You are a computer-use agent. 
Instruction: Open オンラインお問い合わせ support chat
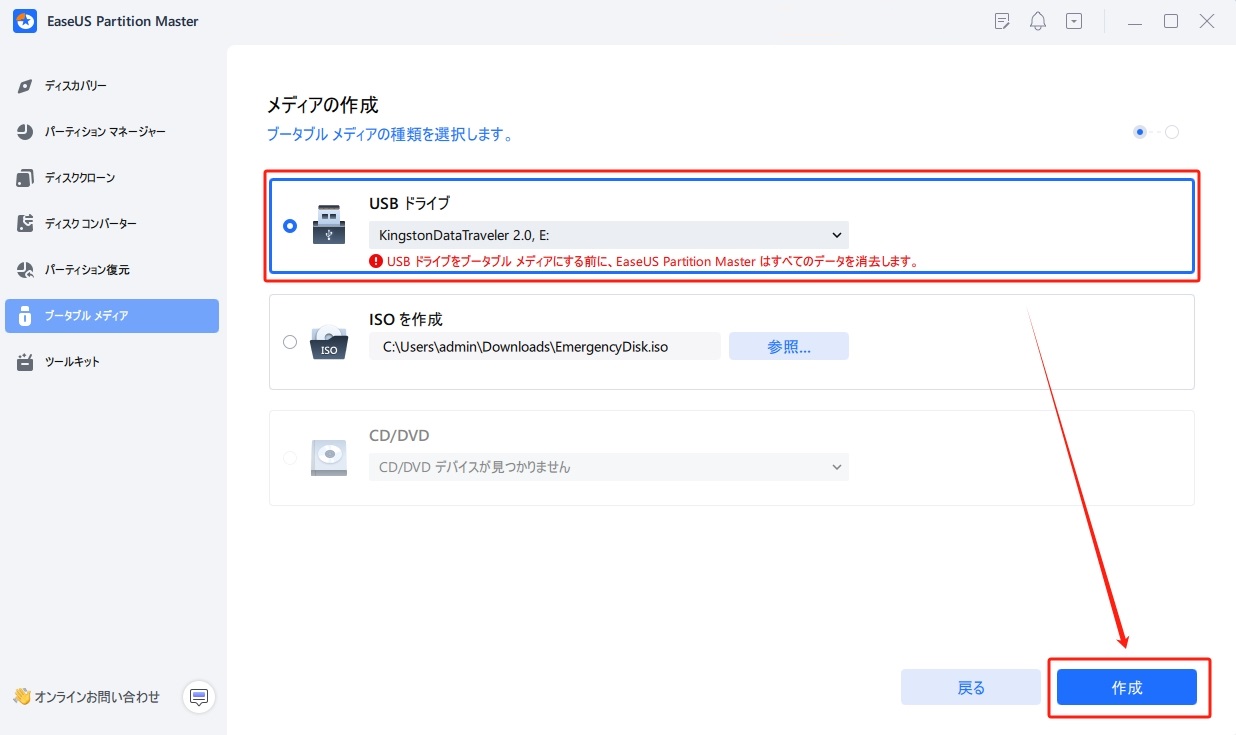click(x=85, y=697)
